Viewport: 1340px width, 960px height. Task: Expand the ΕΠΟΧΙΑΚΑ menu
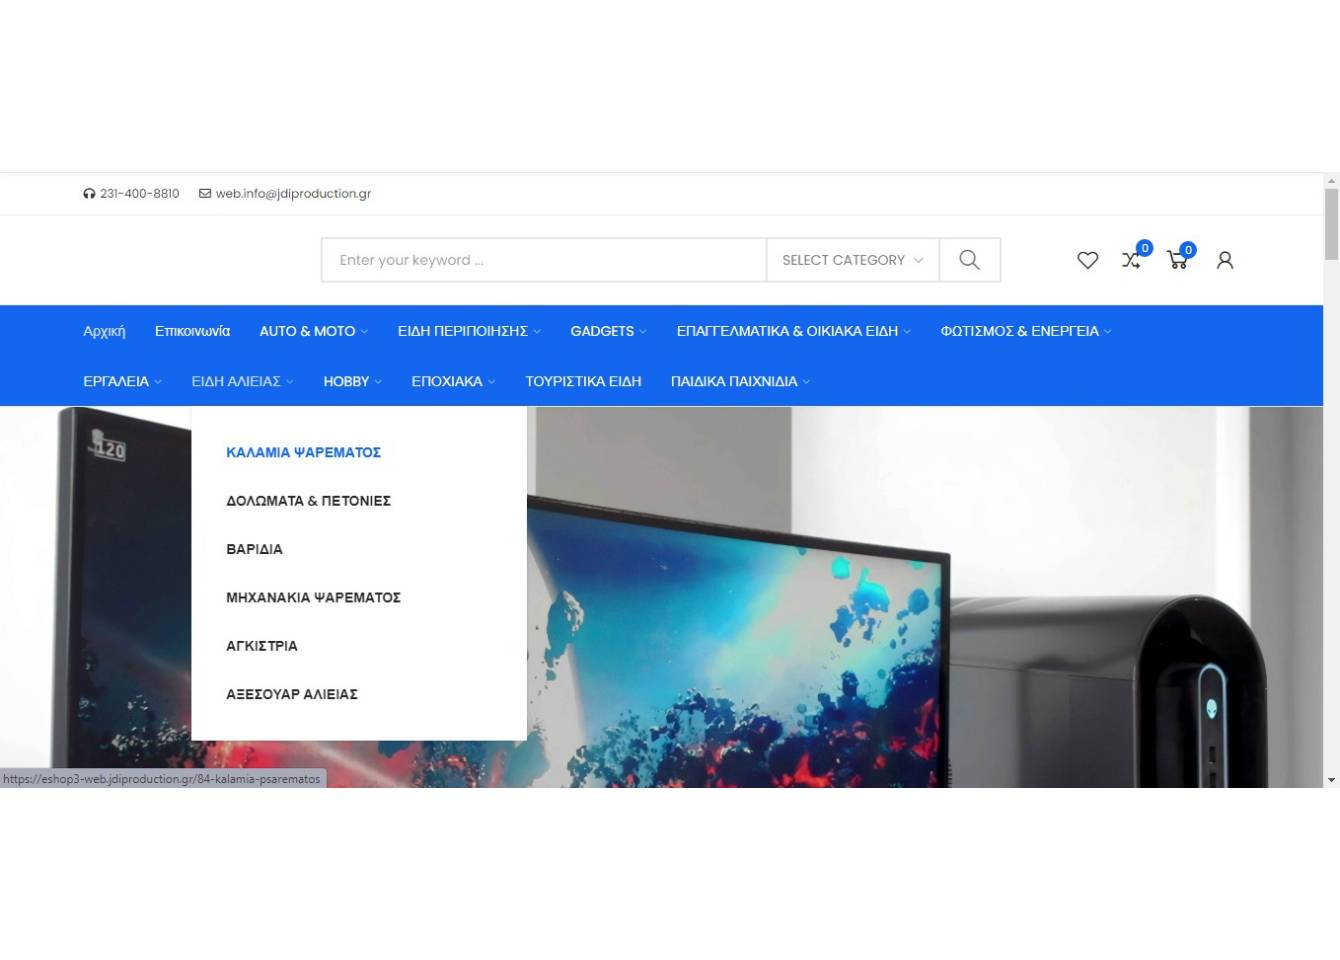pos(453,381)
